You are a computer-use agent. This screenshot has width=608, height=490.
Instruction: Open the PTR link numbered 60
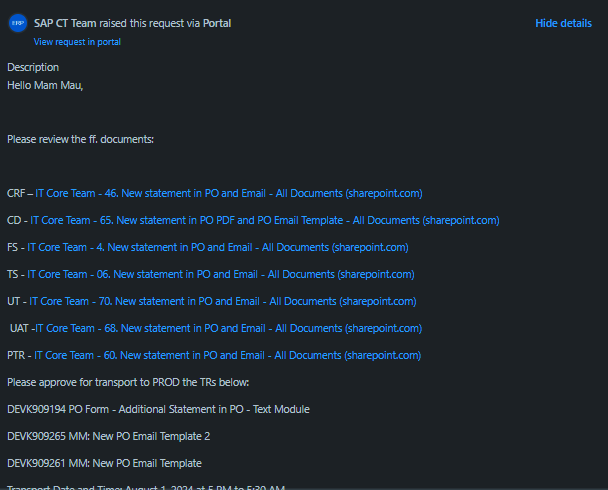pos(228,355)
